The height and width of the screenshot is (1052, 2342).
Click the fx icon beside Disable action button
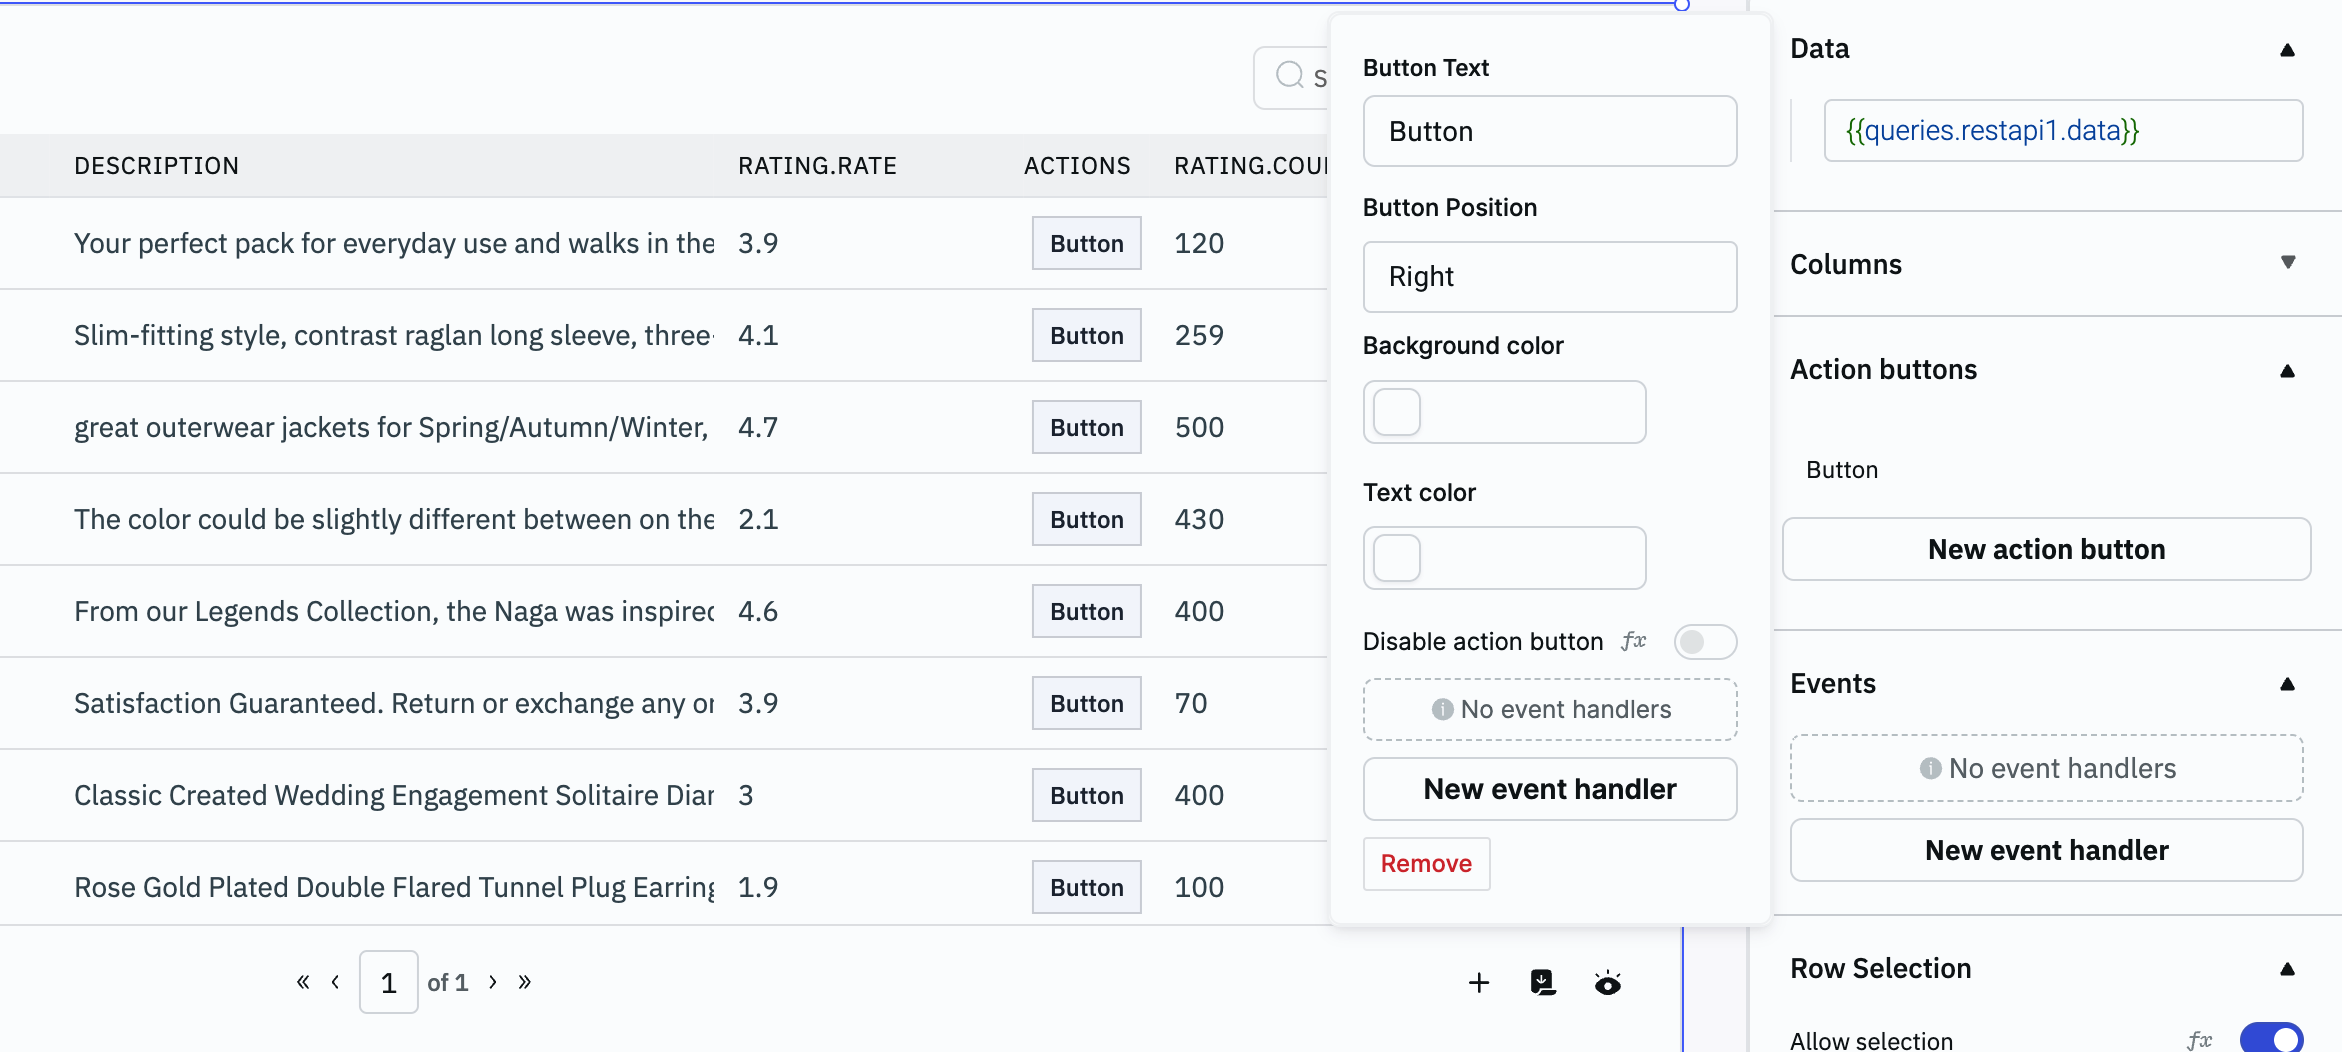tap(1634, 641)
